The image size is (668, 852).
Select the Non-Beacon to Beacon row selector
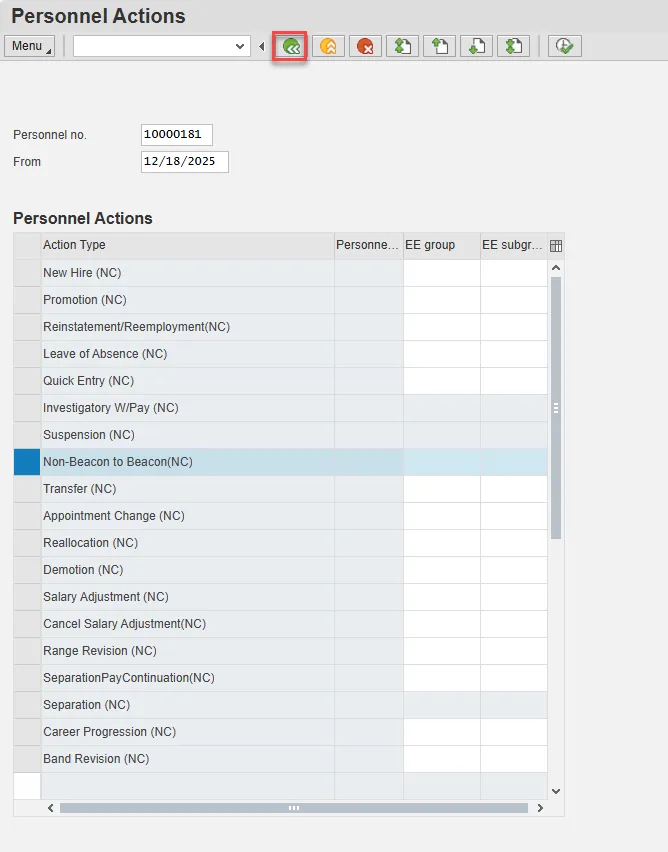click(x=27, y=462)
